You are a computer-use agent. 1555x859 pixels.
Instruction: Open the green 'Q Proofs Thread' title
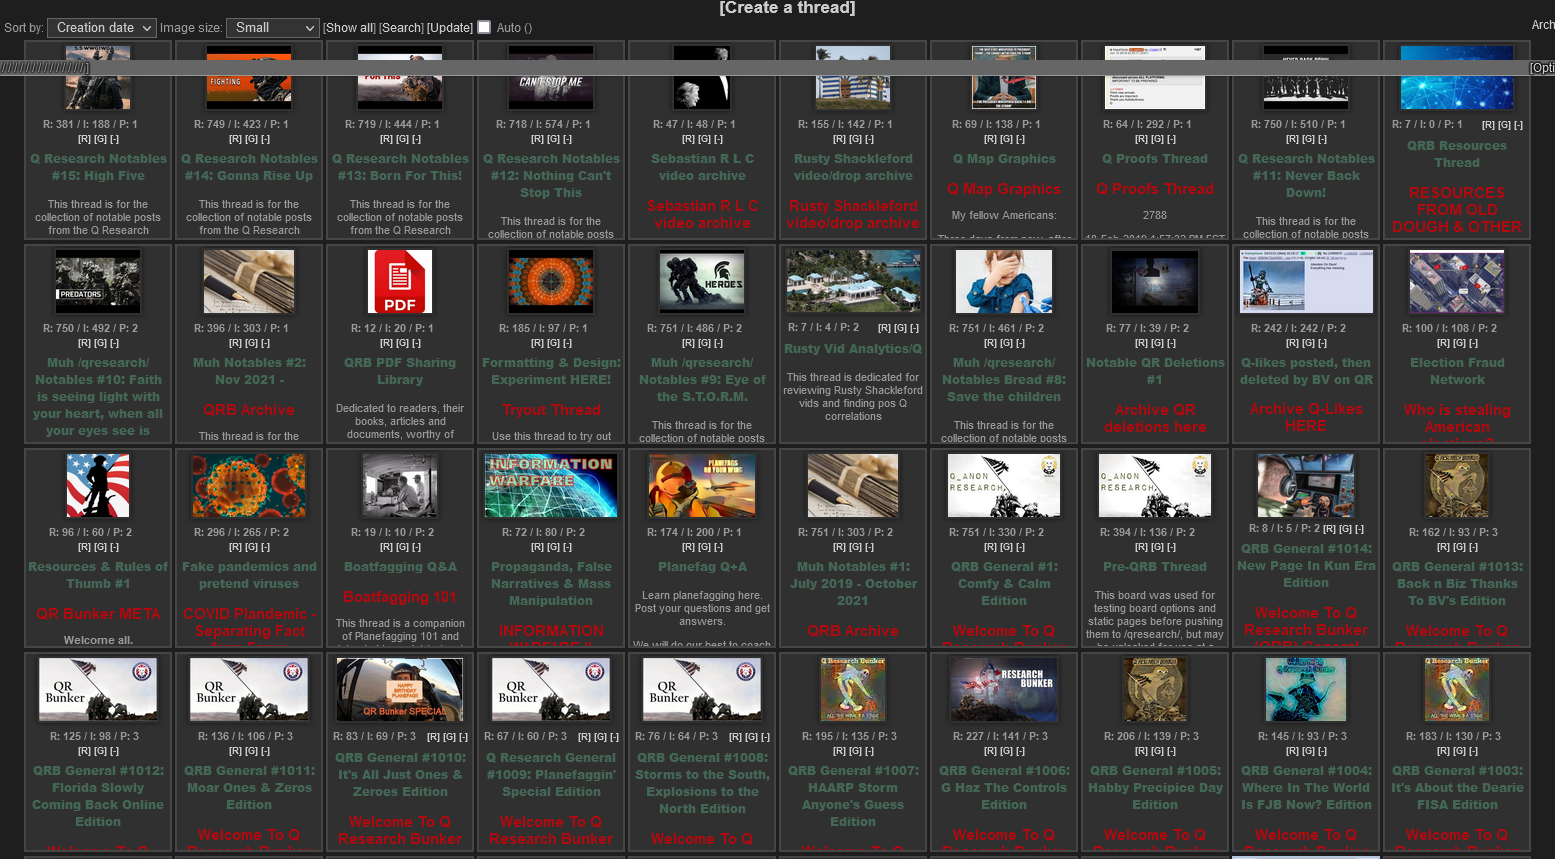point(1155,158)
